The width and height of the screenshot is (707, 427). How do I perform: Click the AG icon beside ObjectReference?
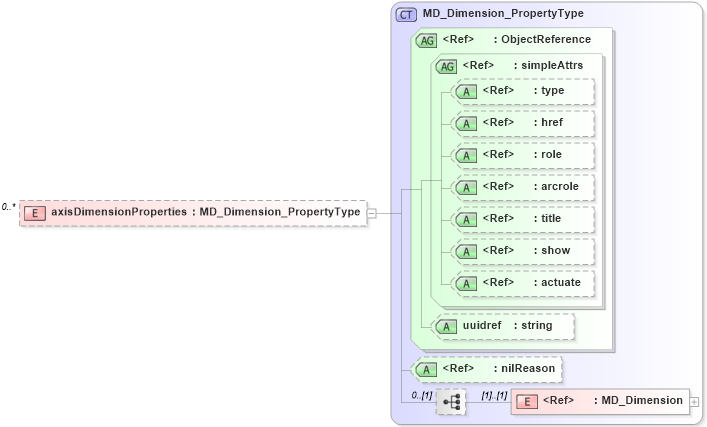(x=426, y=41)
